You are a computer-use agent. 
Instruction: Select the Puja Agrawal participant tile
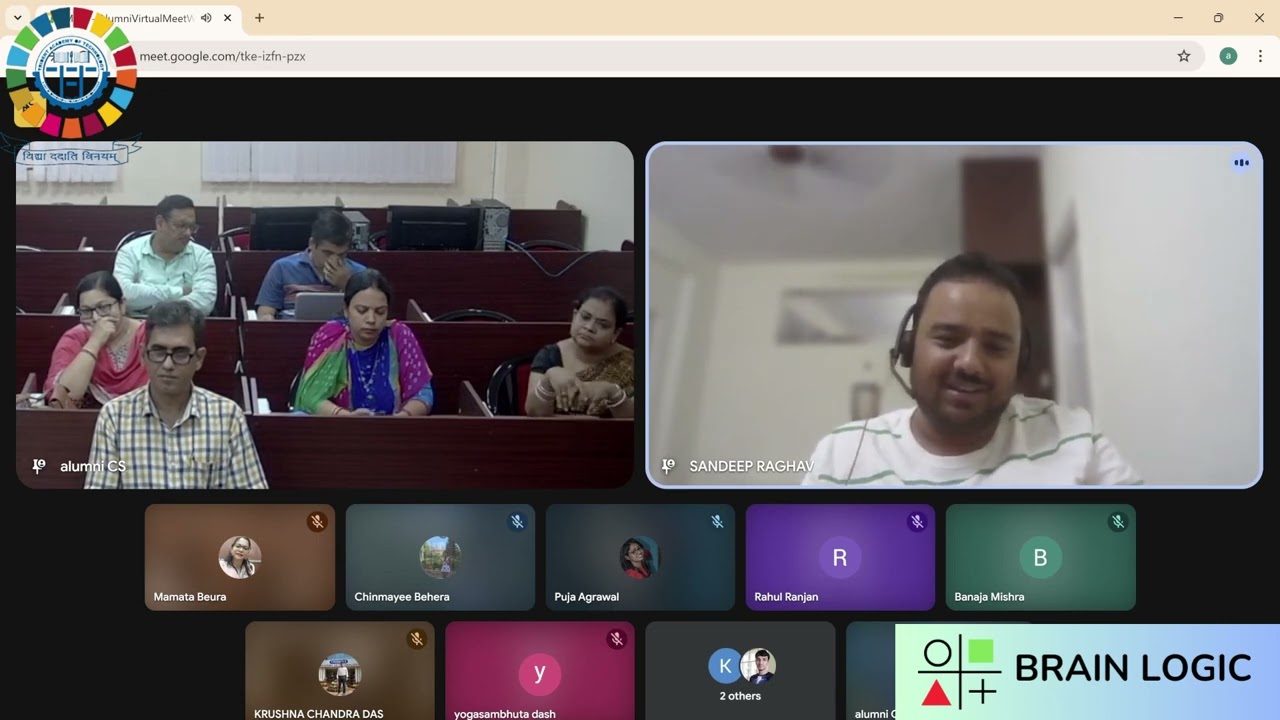(x=640, y=557)
